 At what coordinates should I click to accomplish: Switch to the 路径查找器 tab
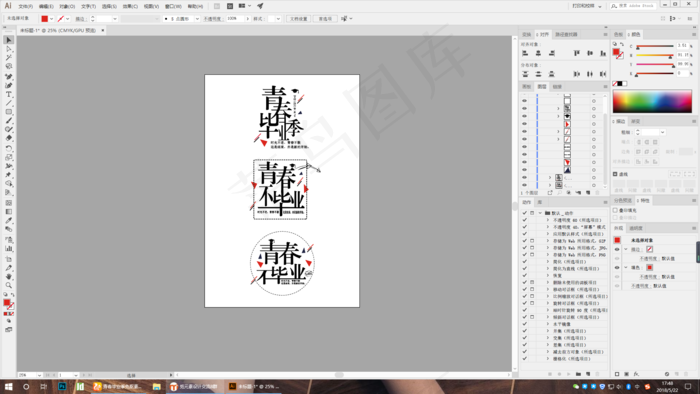[x=566, y=34]
